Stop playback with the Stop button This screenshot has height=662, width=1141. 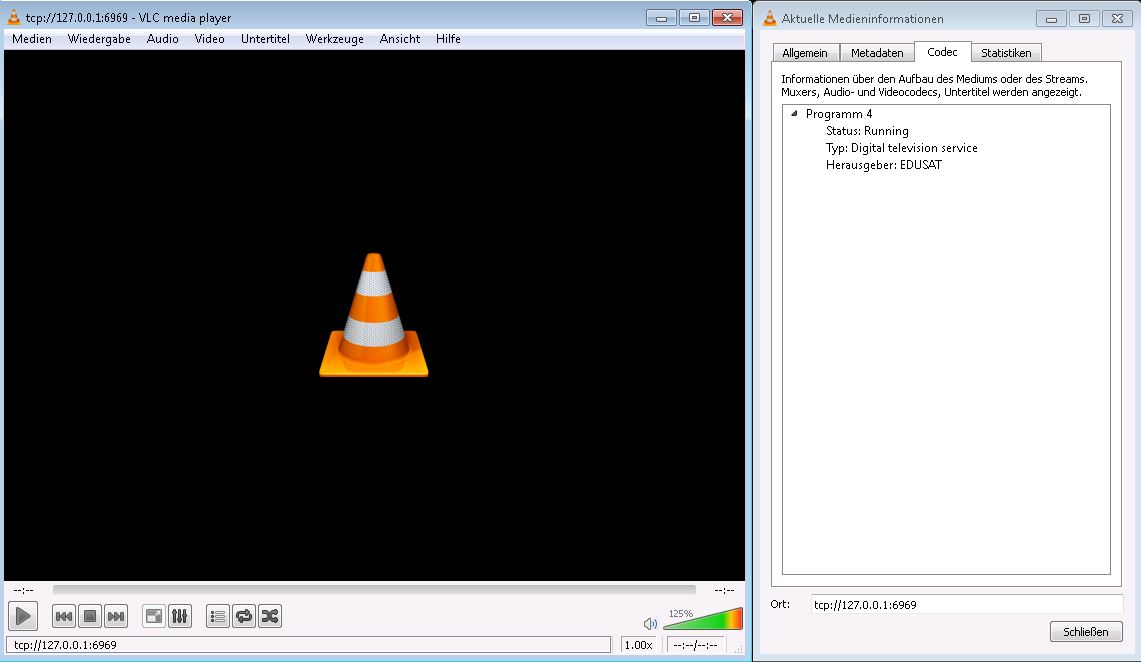pos(90,616)
